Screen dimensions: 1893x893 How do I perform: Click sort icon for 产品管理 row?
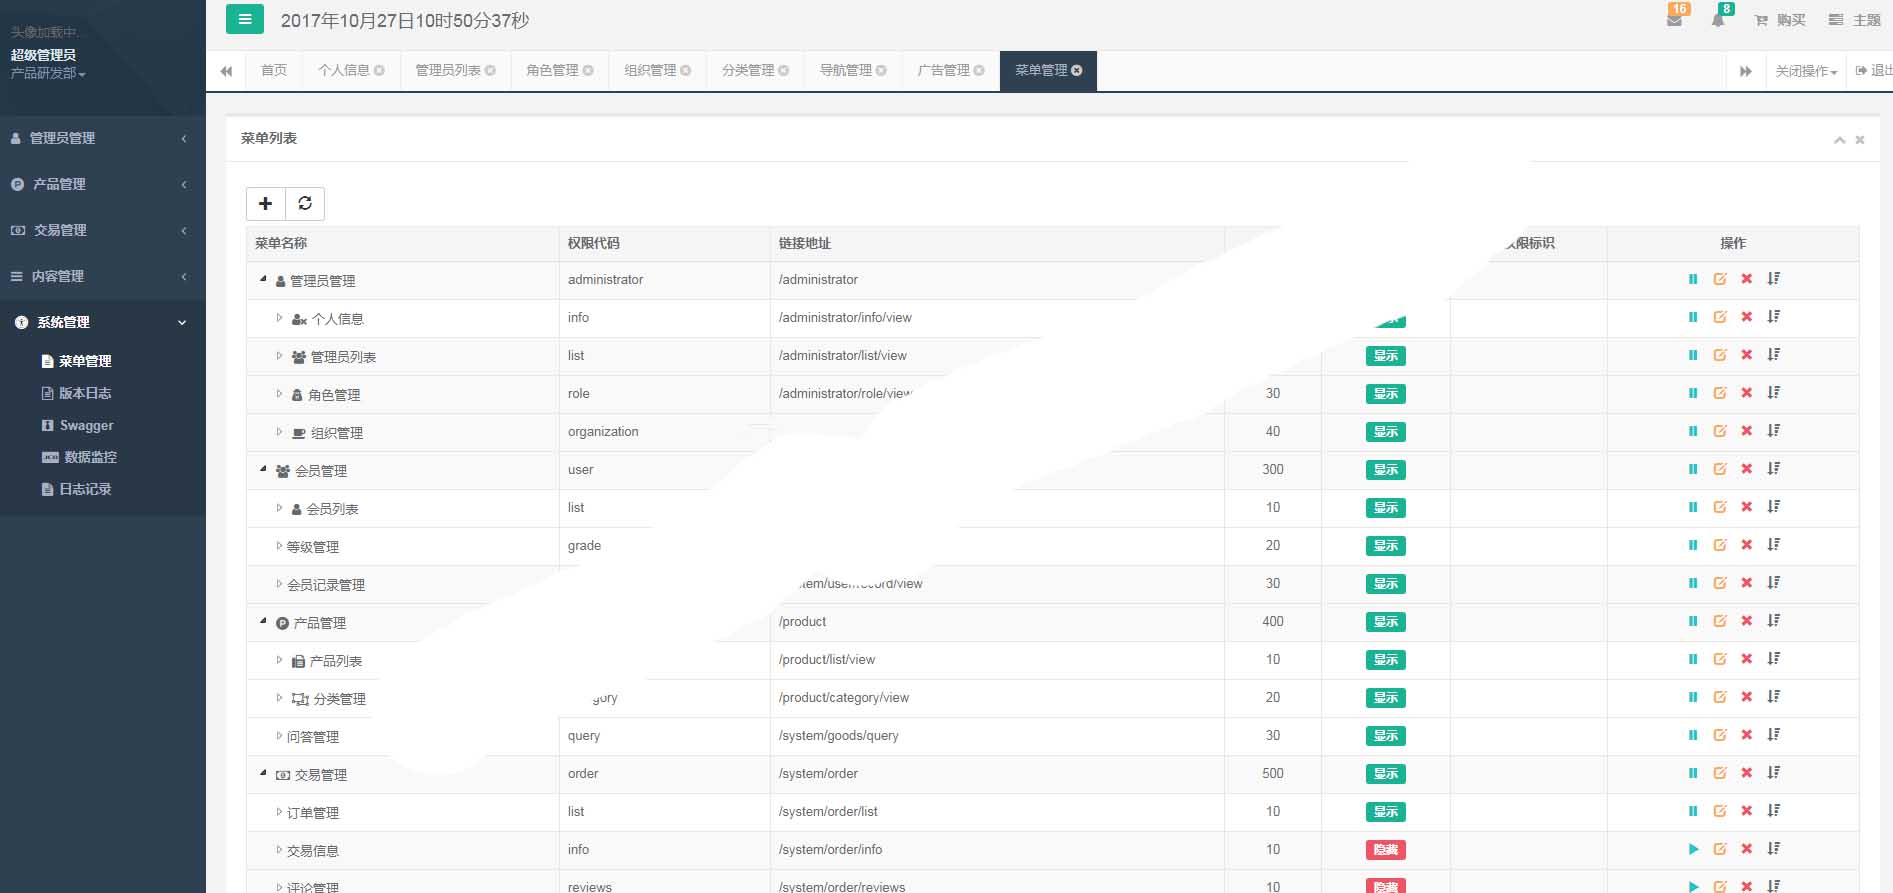[1773, 621]
